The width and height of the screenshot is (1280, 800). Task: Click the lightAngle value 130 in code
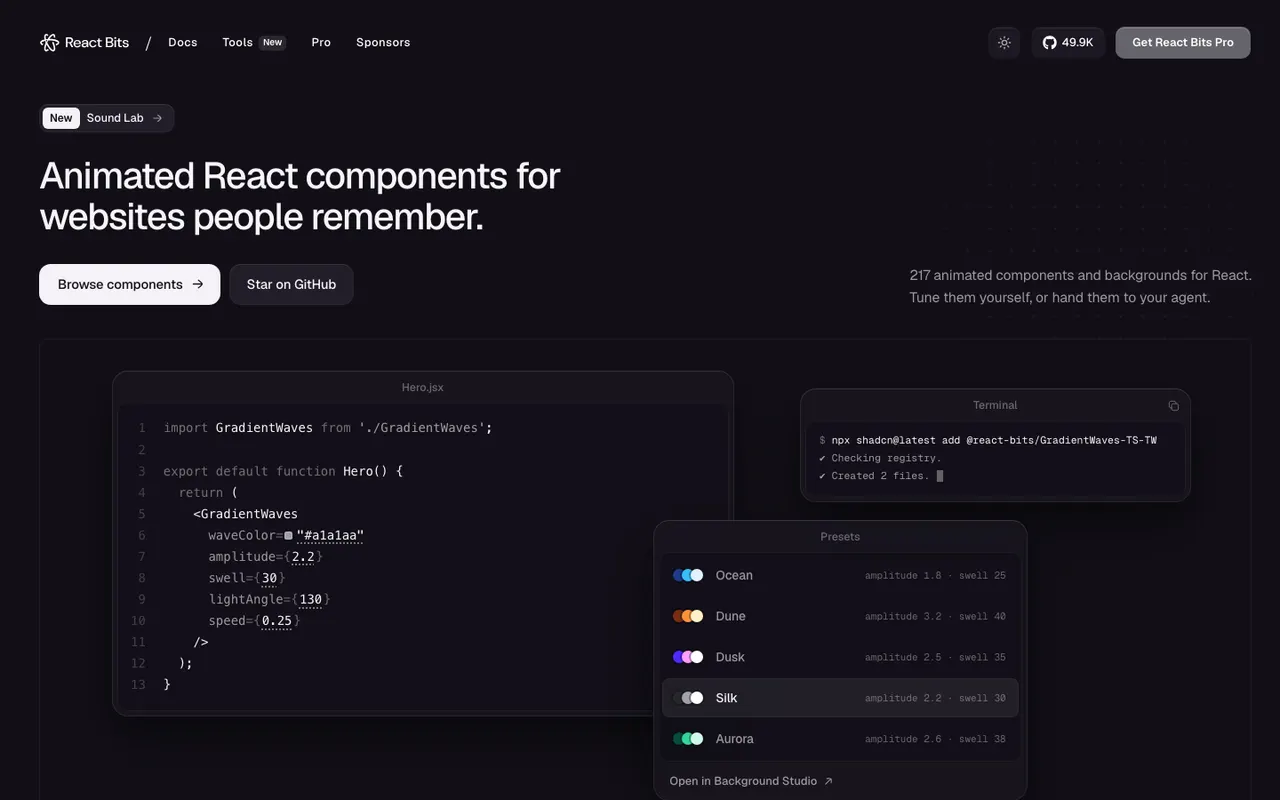(x=311, y=599)
